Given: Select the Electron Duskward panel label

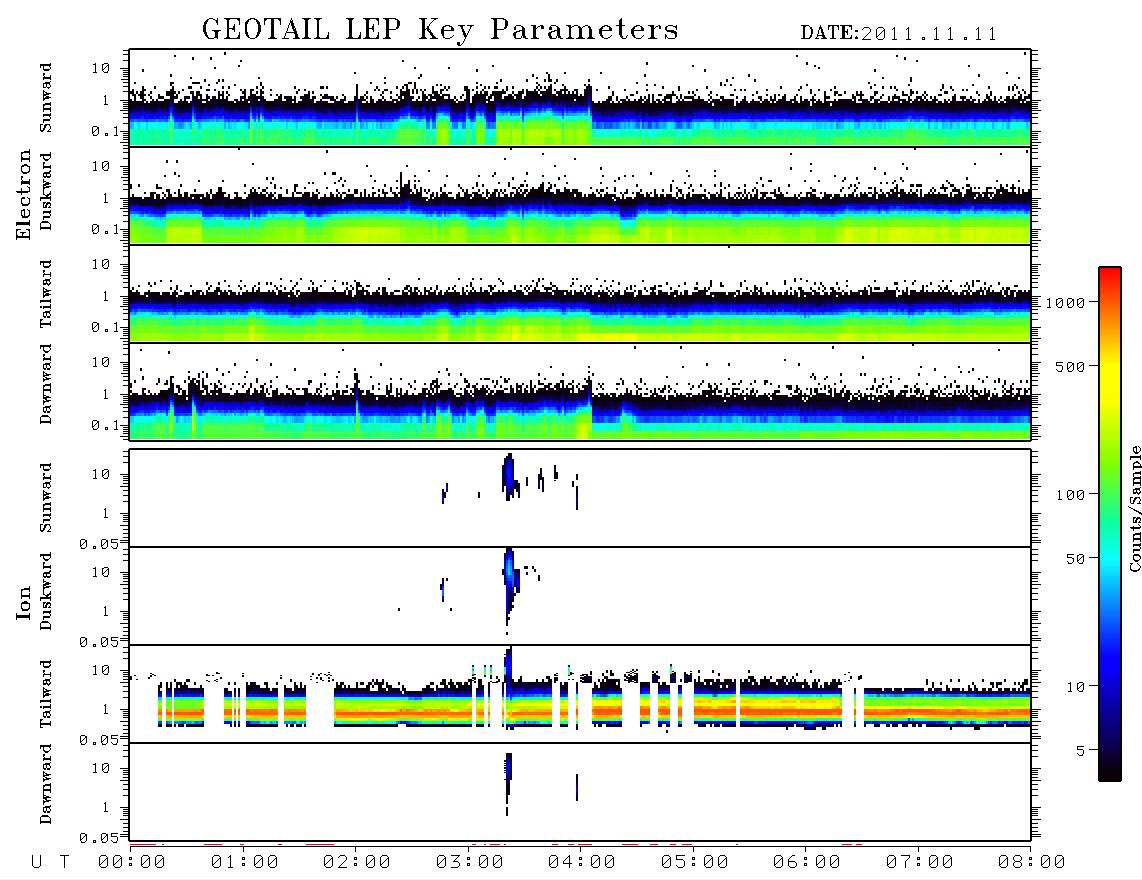Looking at the screenshot, I should pyautogui.click(x=46, y=191).
